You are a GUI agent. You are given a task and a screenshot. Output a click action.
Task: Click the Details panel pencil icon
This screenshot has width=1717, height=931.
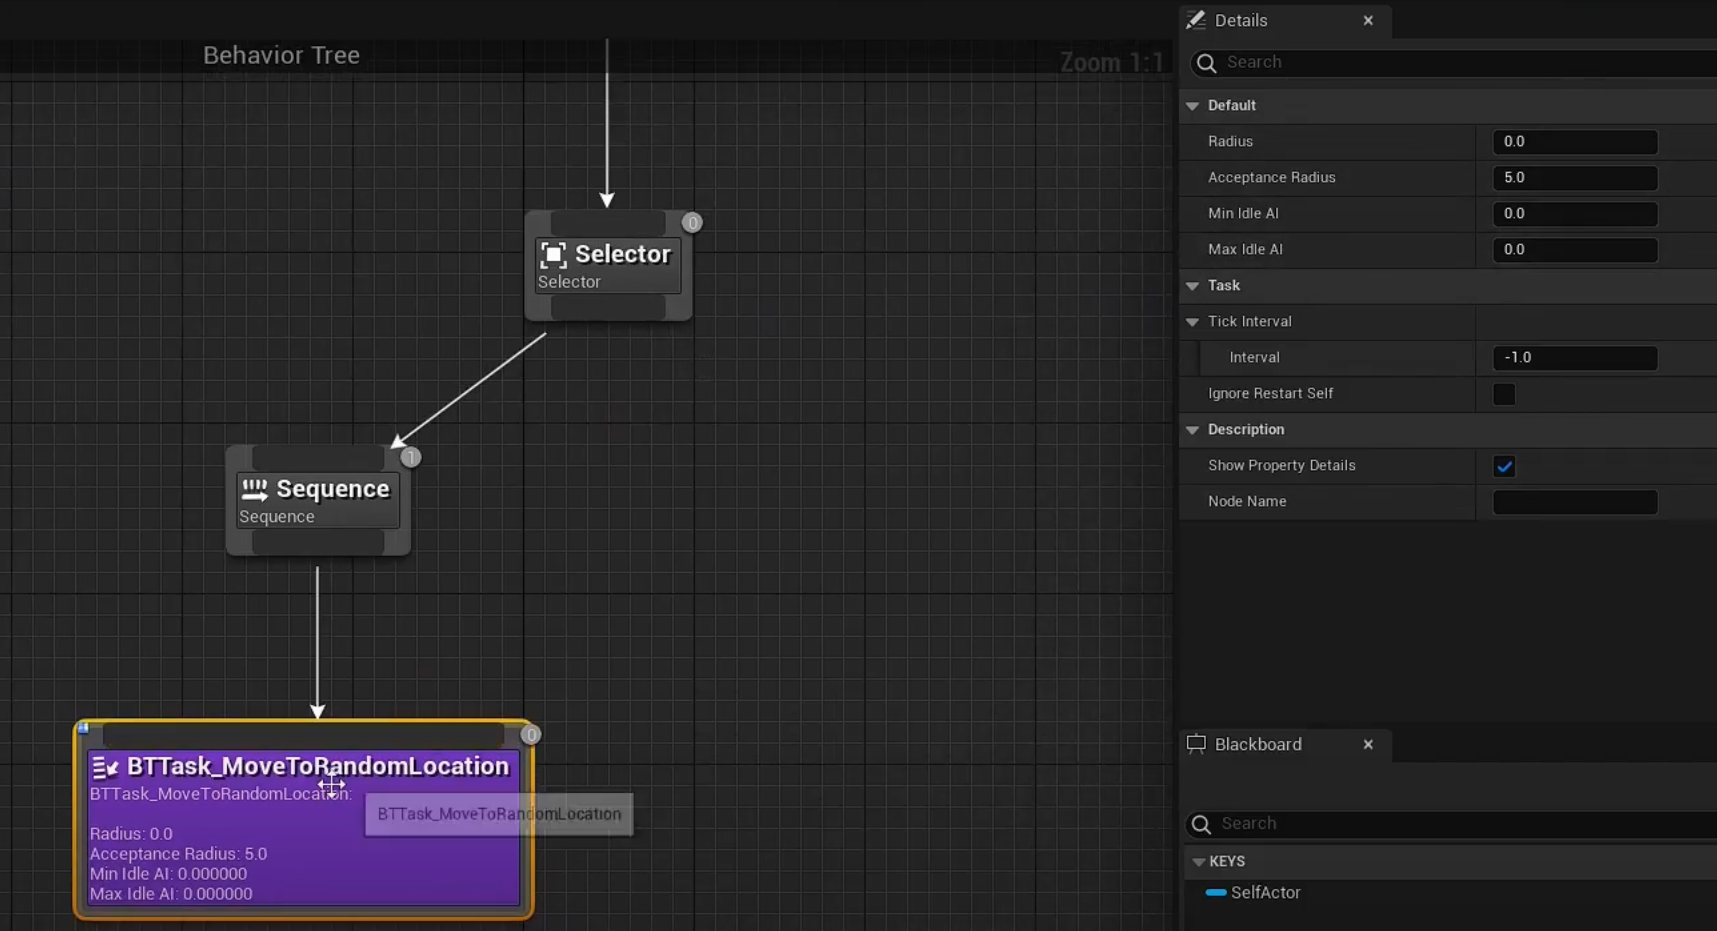pos(1196,20)
